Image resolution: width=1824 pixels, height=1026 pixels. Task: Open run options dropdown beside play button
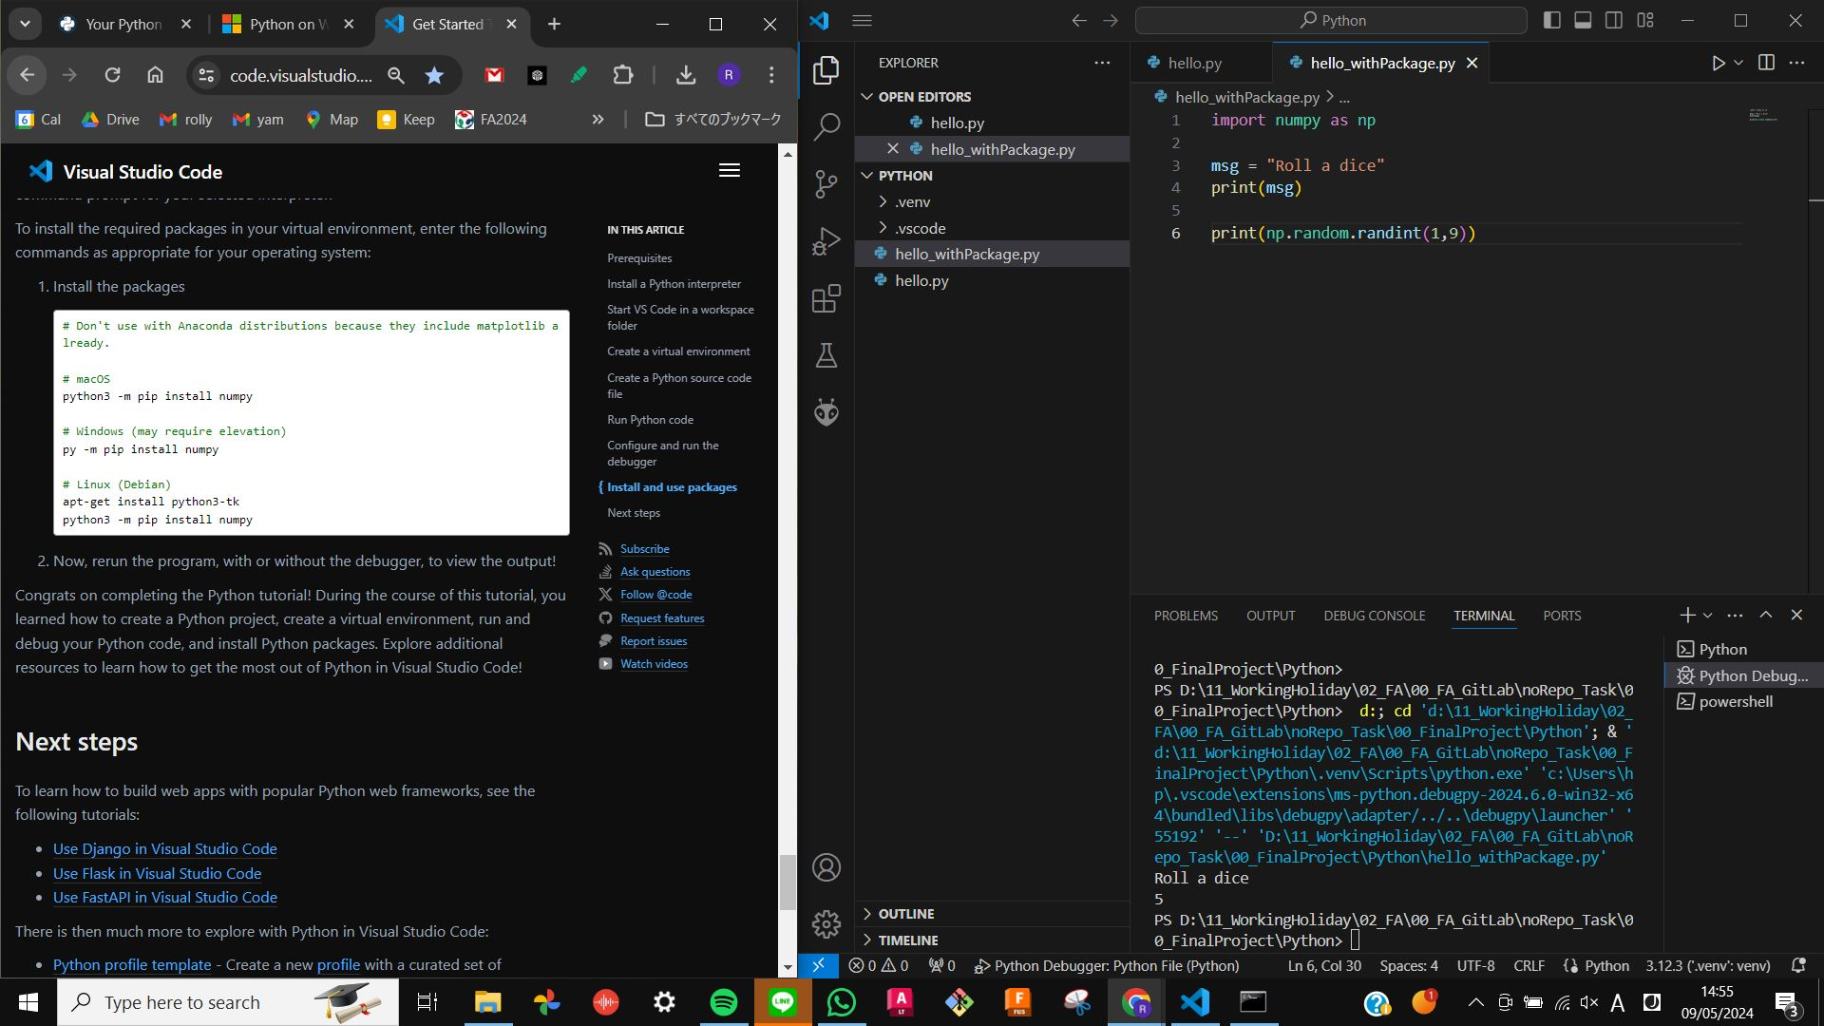(1739, 63)
